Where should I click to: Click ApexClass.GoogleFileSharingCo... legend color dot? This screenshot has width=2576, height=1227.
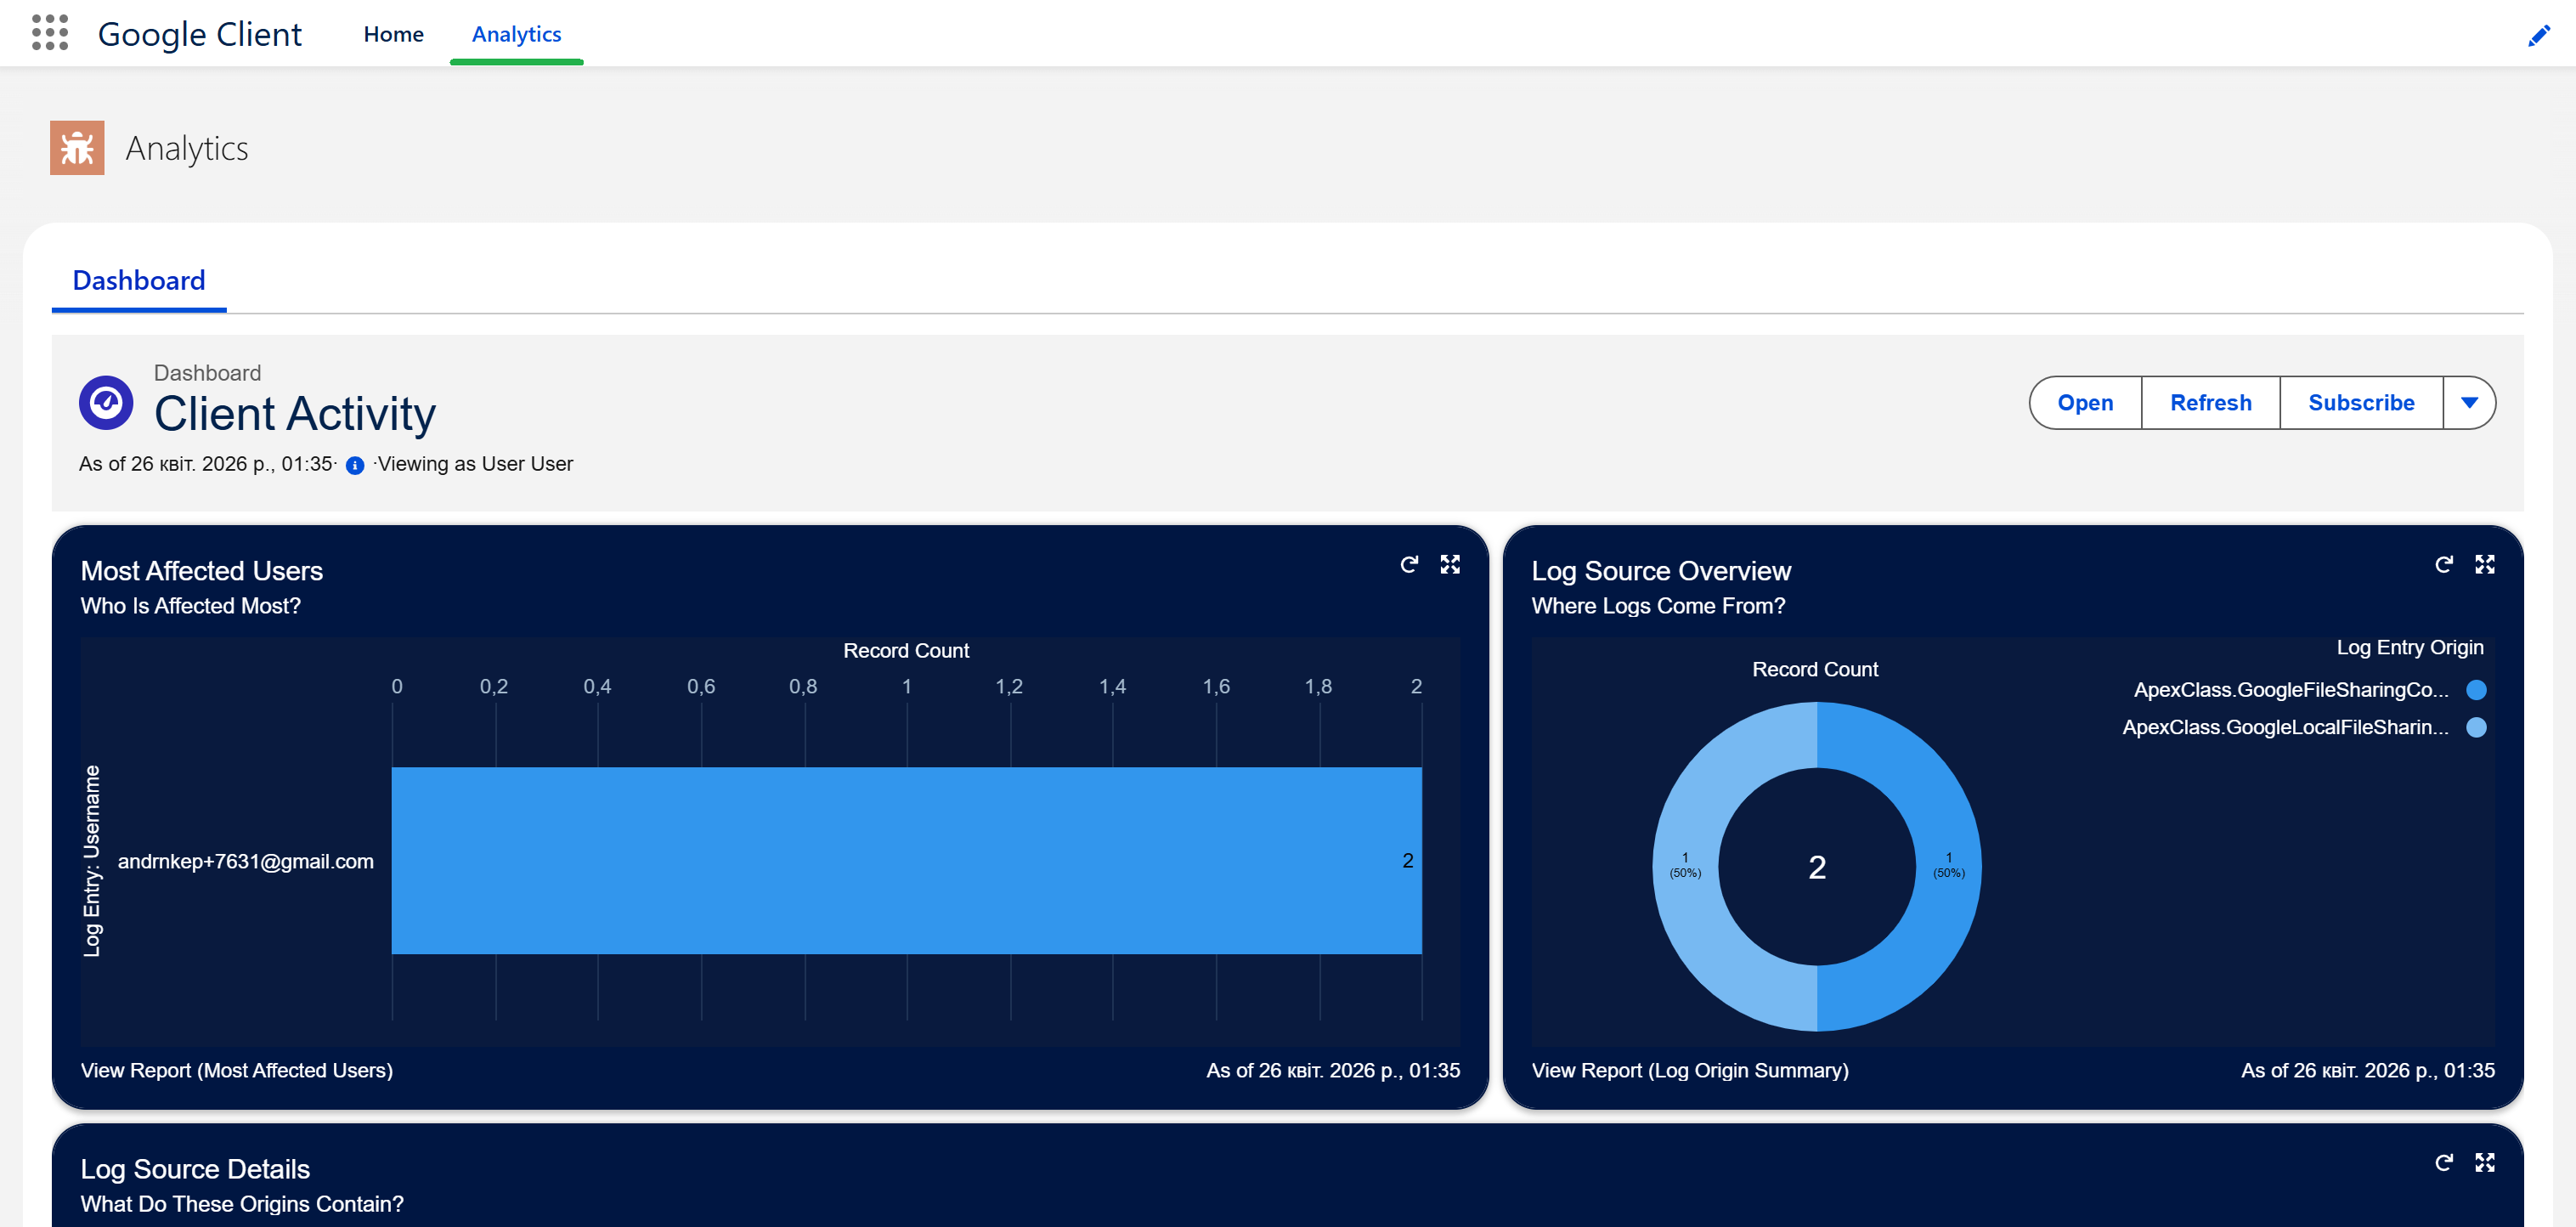(2477, 690)
